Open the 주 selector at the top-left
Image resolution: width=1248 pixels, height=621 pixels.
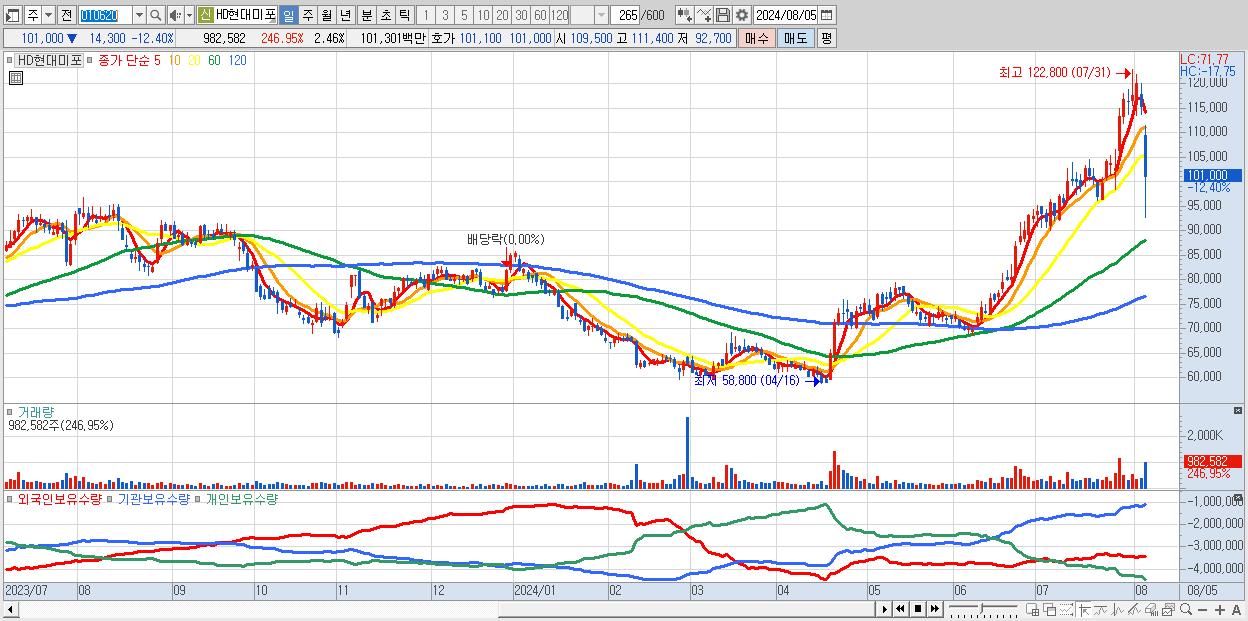pos(33,15)
